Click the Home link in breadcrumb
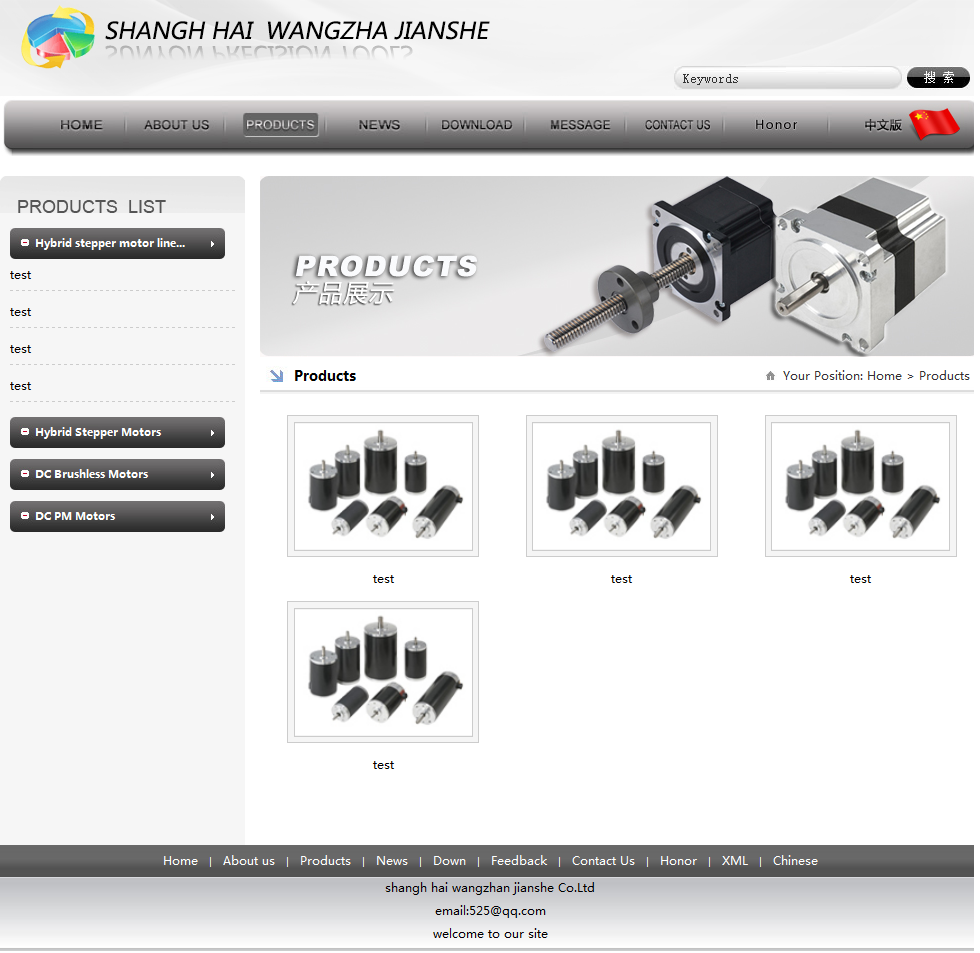 [x=884, y=376]
